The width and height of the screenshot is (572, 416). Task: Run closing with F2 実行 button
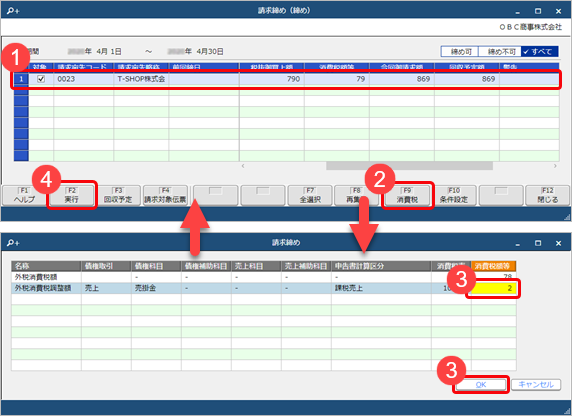72,196
